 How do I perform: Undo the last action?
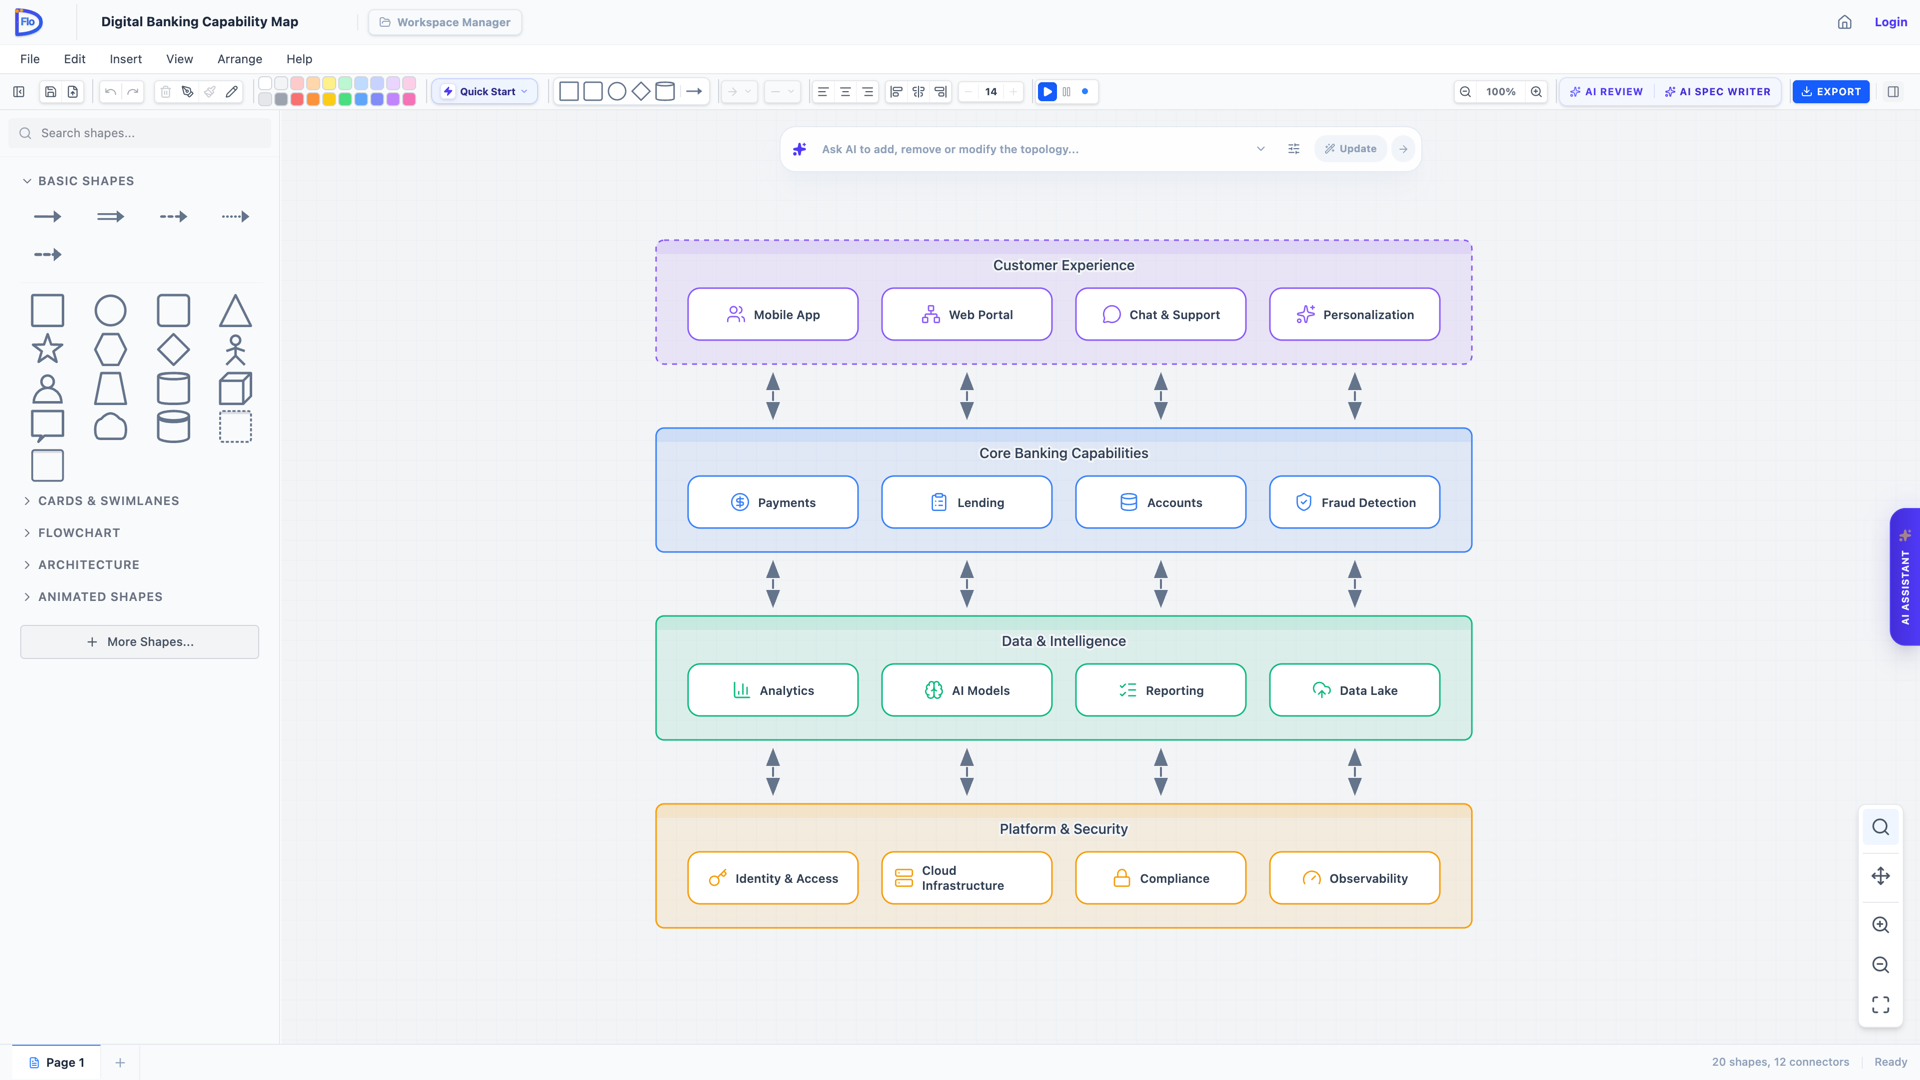111,92
